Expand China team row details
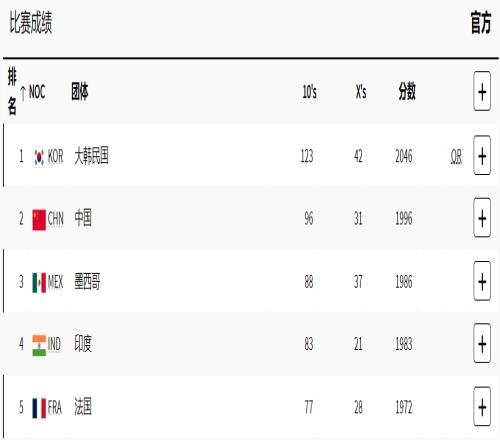Screen dimensions: 500x440 pos(482,218)
